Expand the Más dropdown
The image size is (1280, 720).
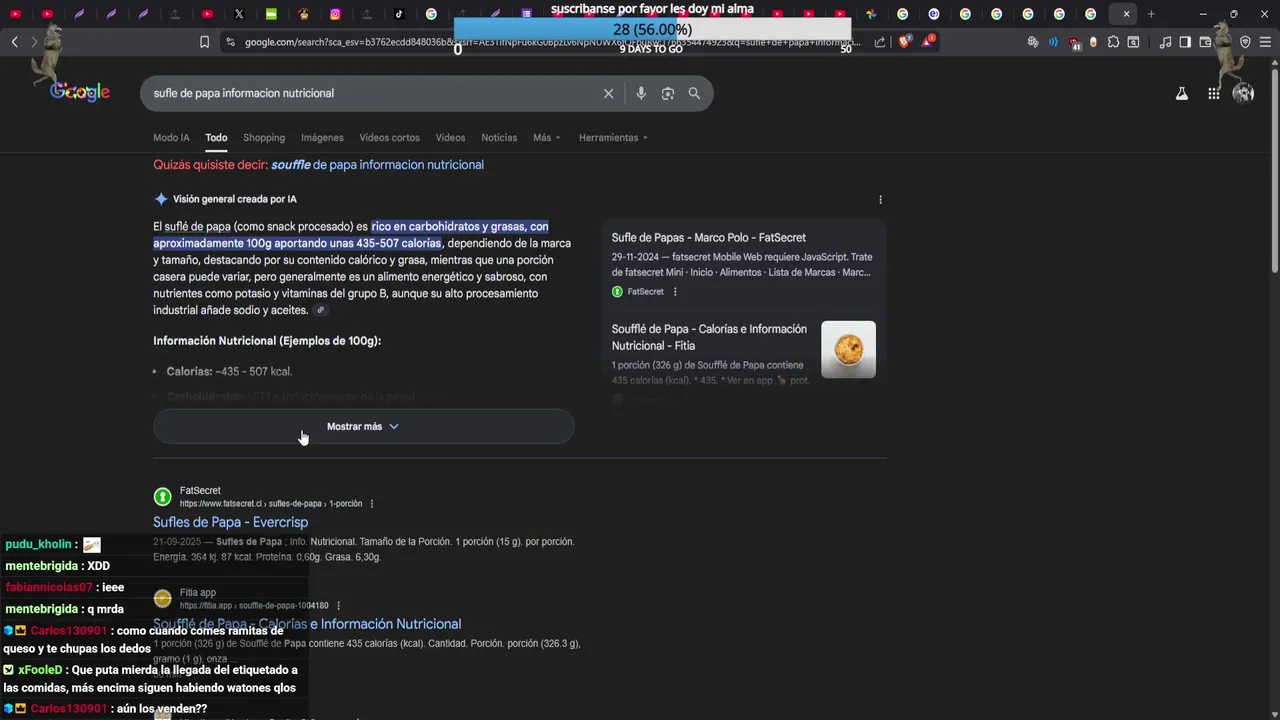tap(547, 138)
